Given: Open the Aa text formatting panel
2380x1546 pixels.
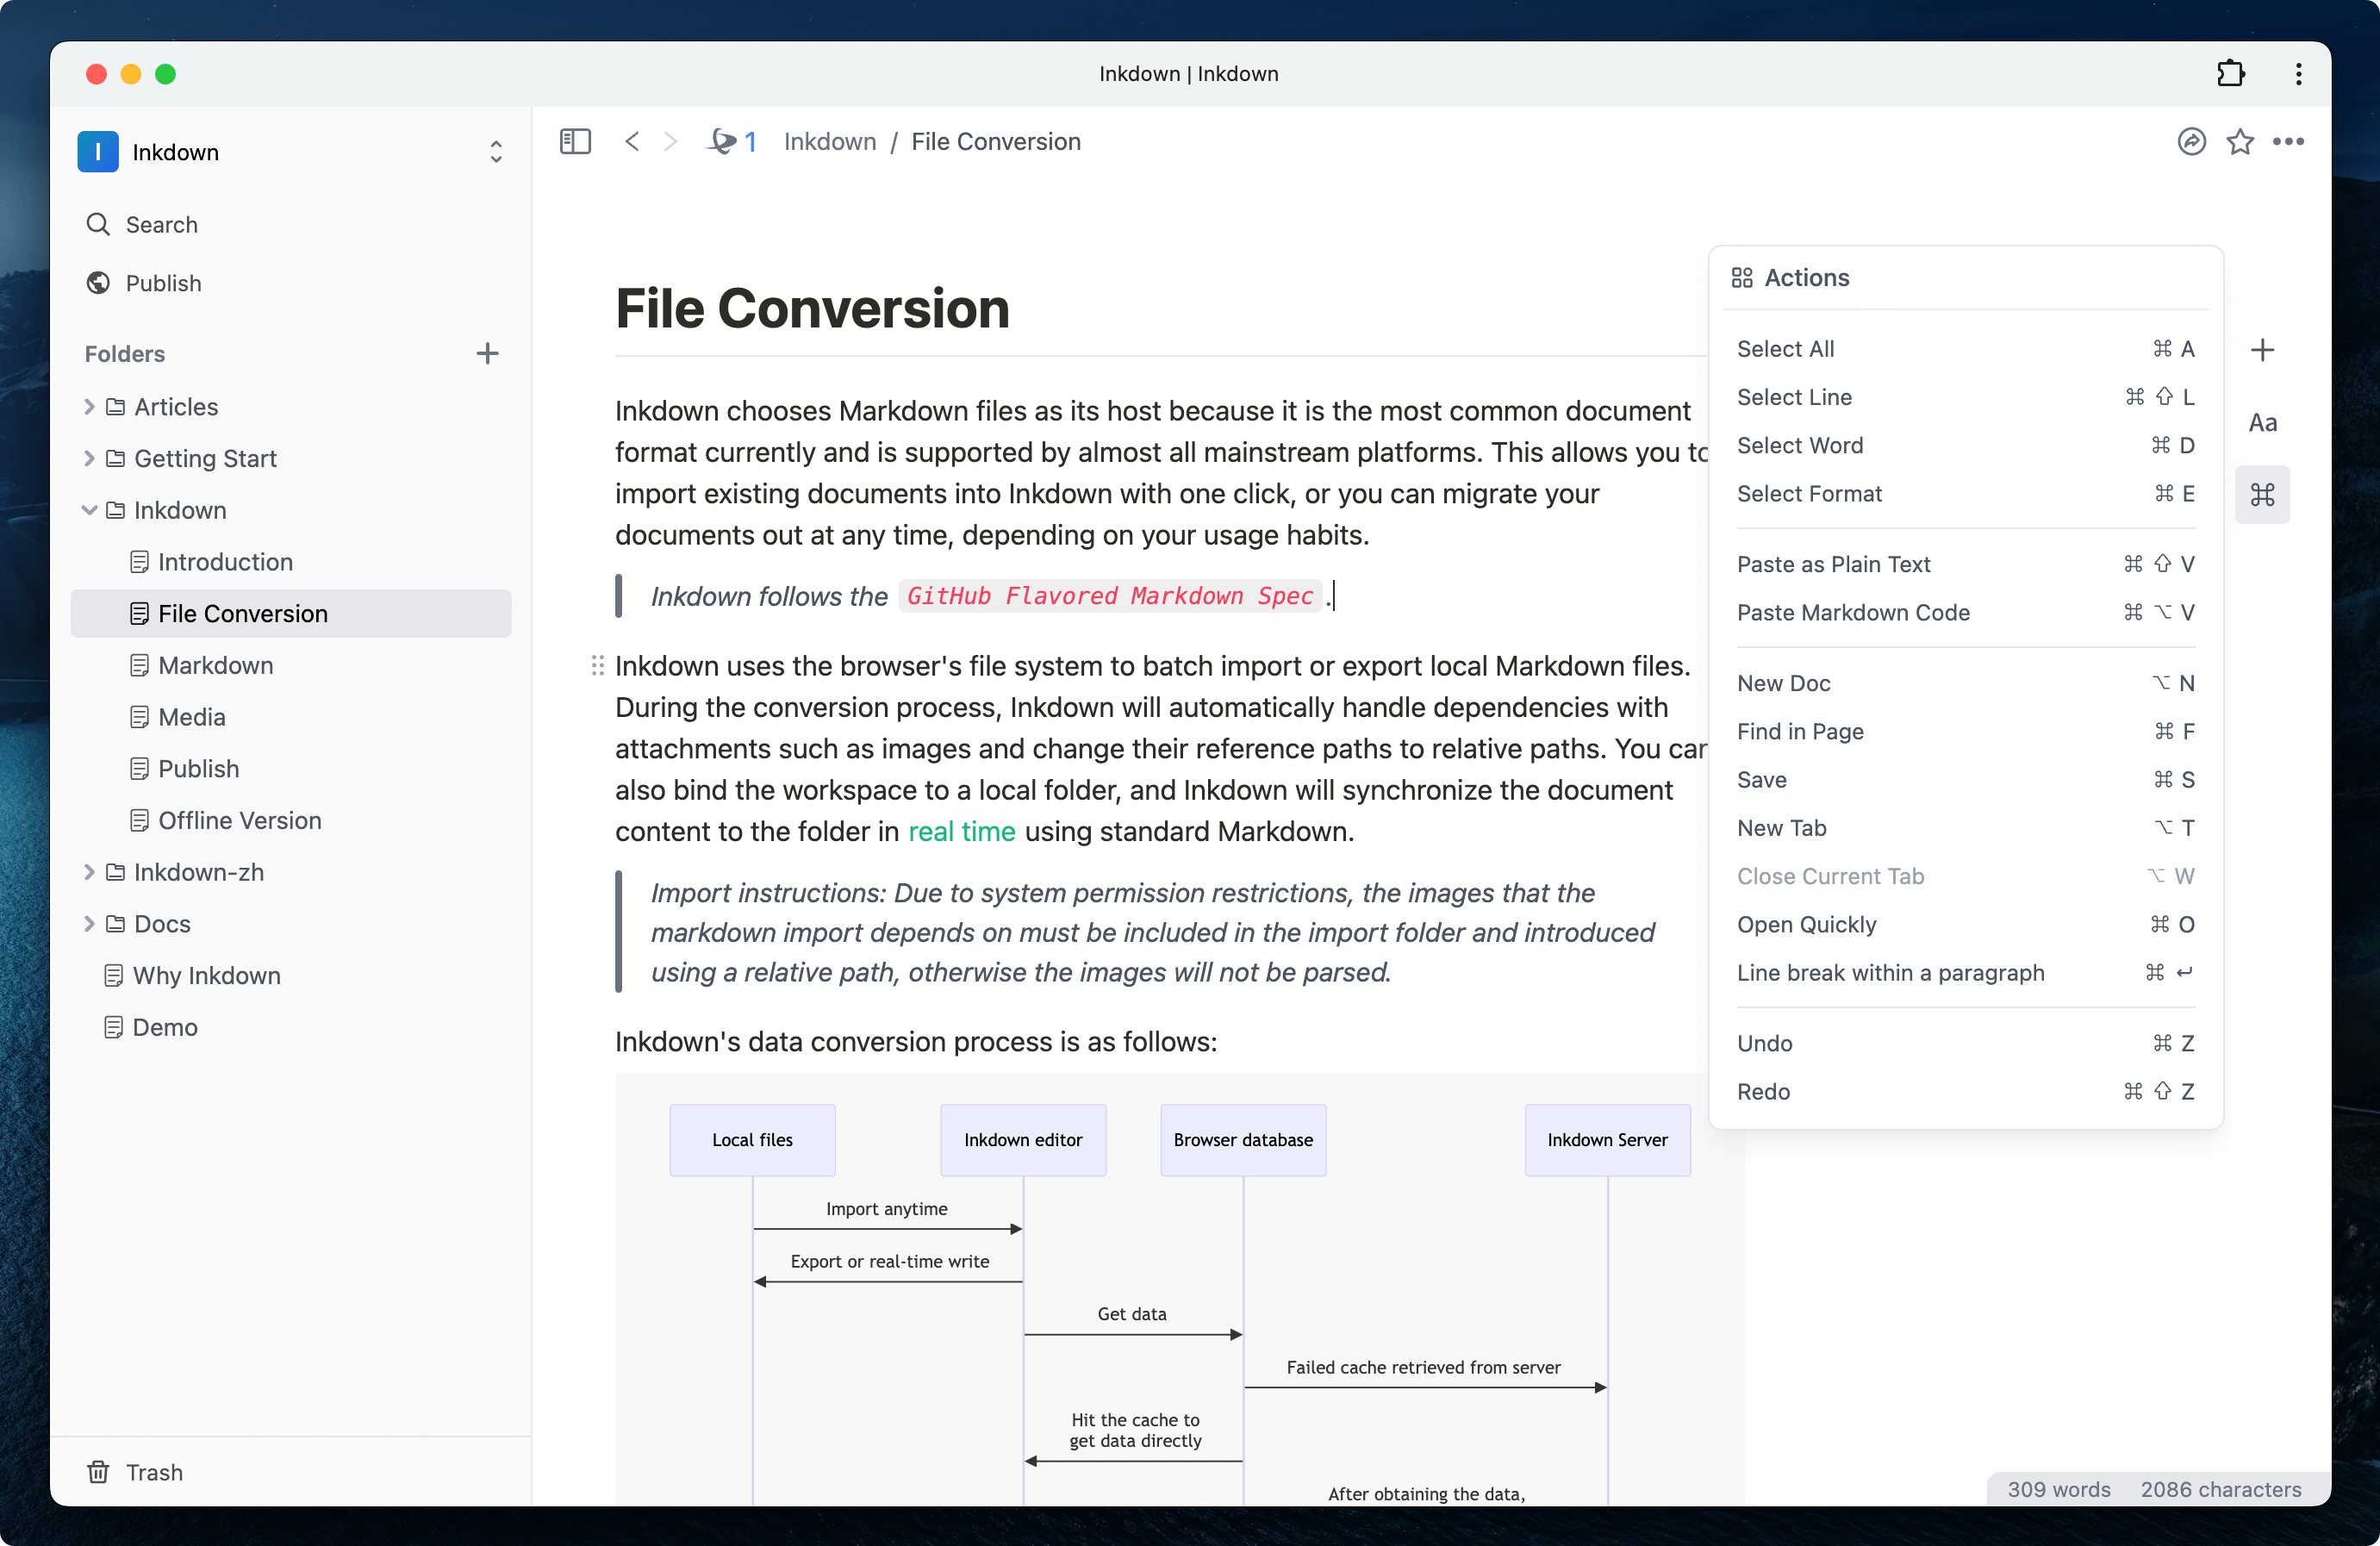Looking at the screenshot, I should click(2262, 422).
